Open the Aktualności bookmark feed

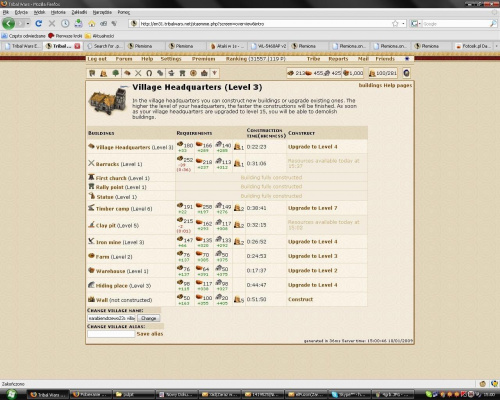tap(100, 36)
